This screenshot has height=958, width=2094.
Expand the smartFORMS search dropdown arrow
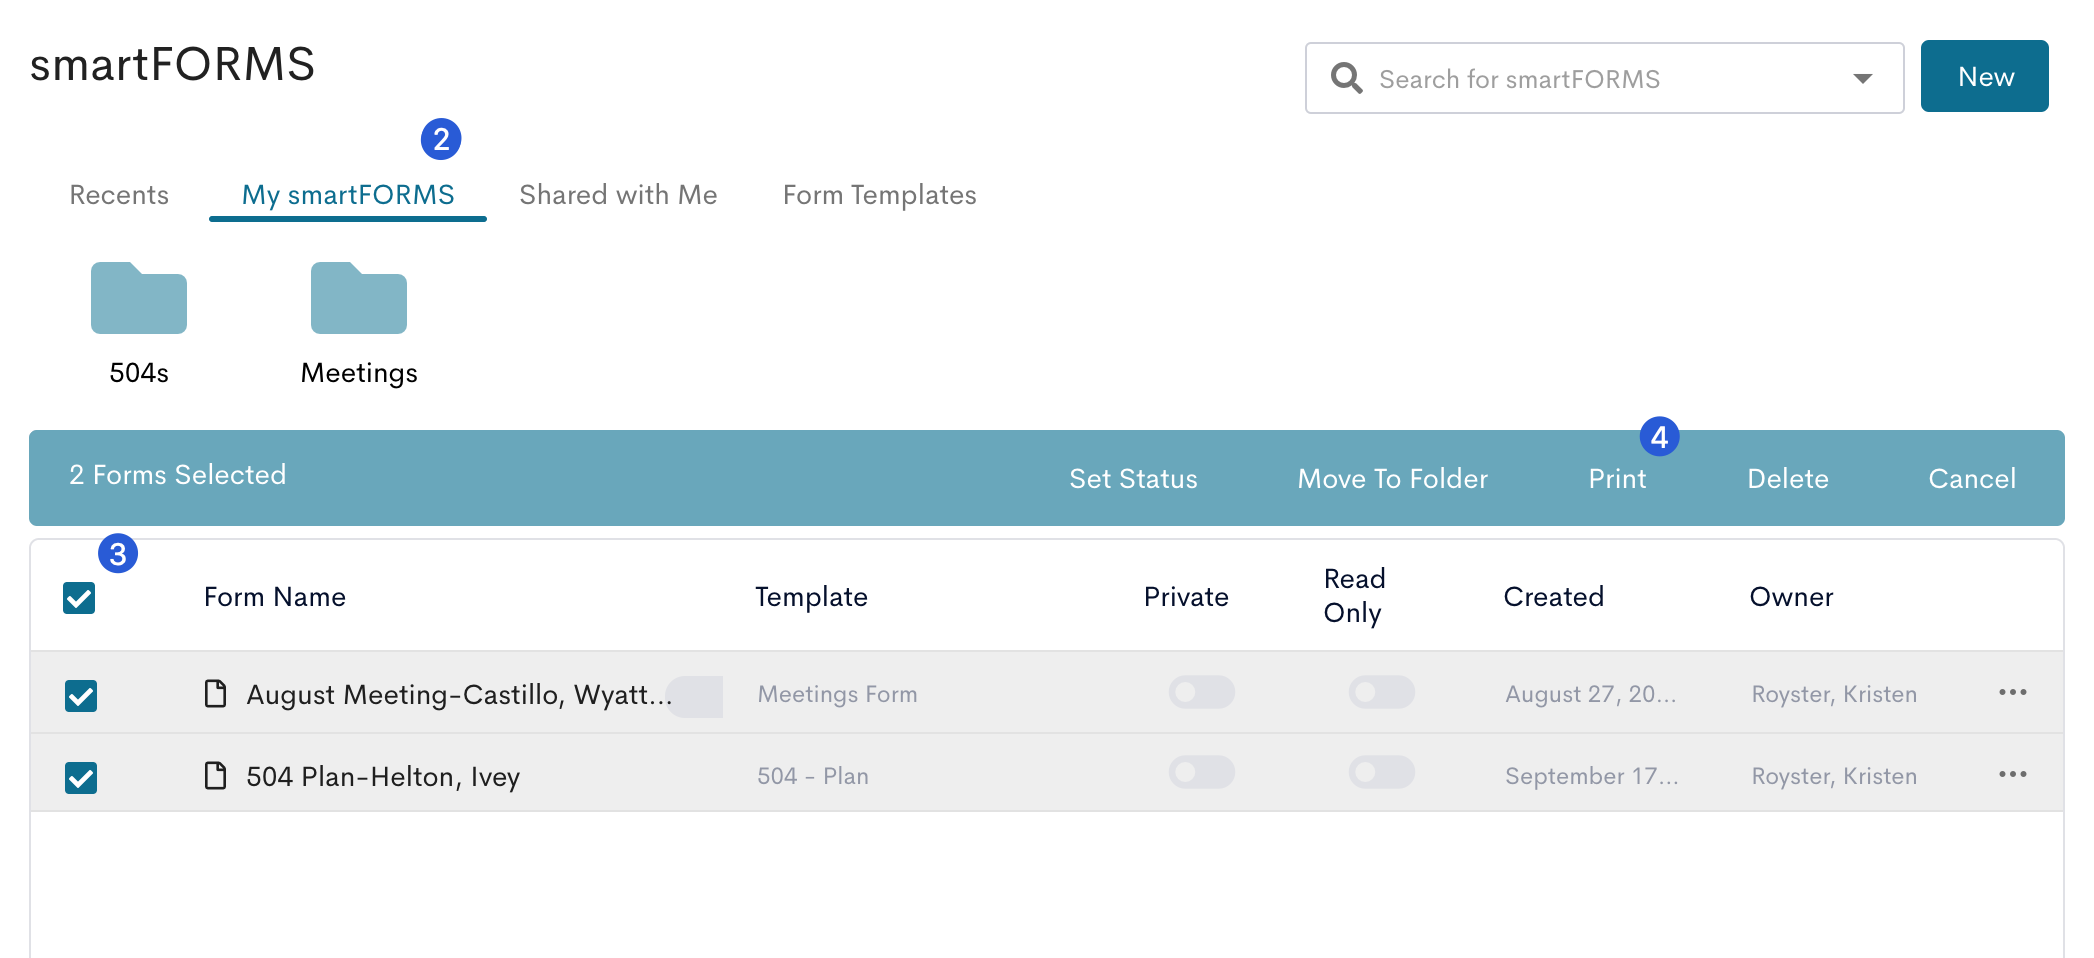tap(1862, 78)
